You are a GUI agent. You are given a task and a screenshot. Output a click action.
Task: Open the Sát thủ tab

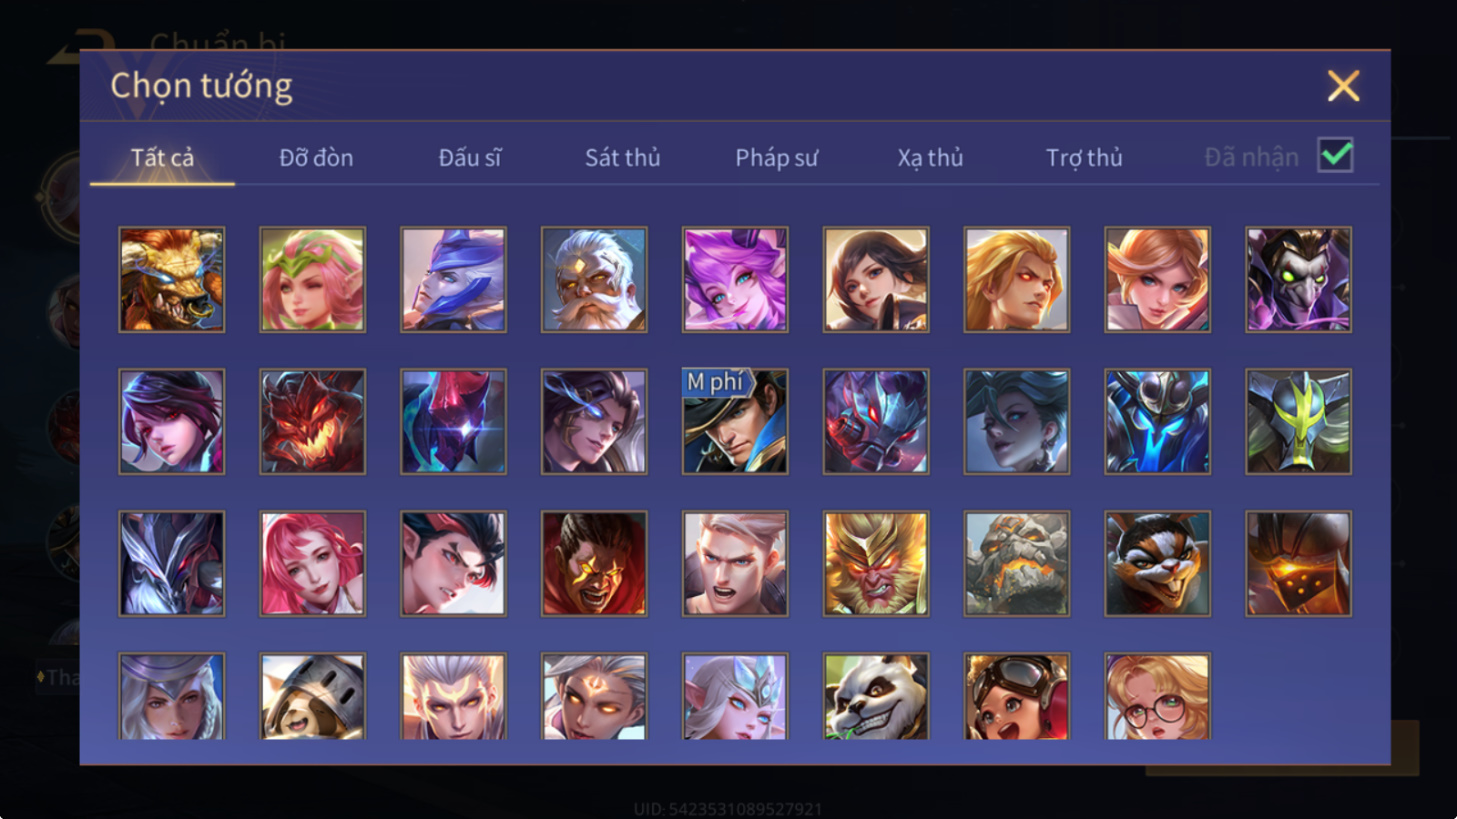pos(622,157)
